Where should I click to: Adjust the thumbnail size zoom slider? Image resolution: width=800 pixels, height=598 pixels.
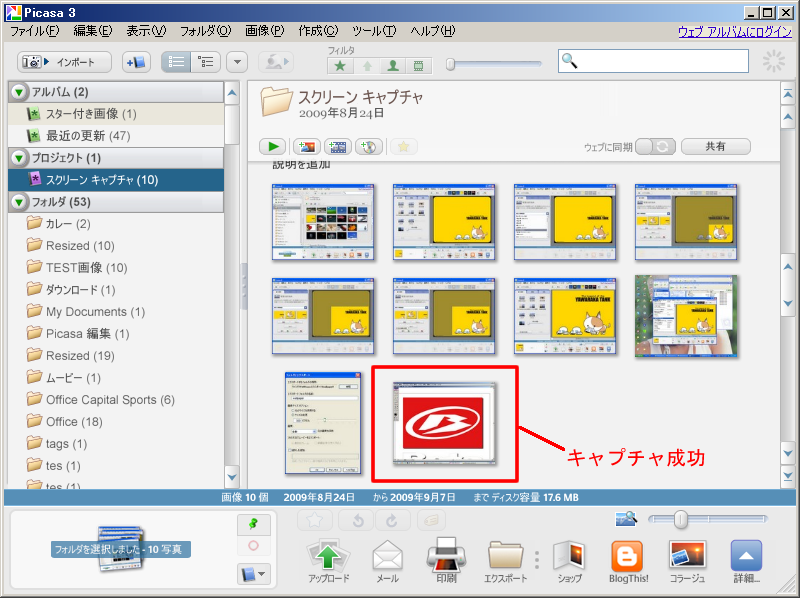[680, 519]
